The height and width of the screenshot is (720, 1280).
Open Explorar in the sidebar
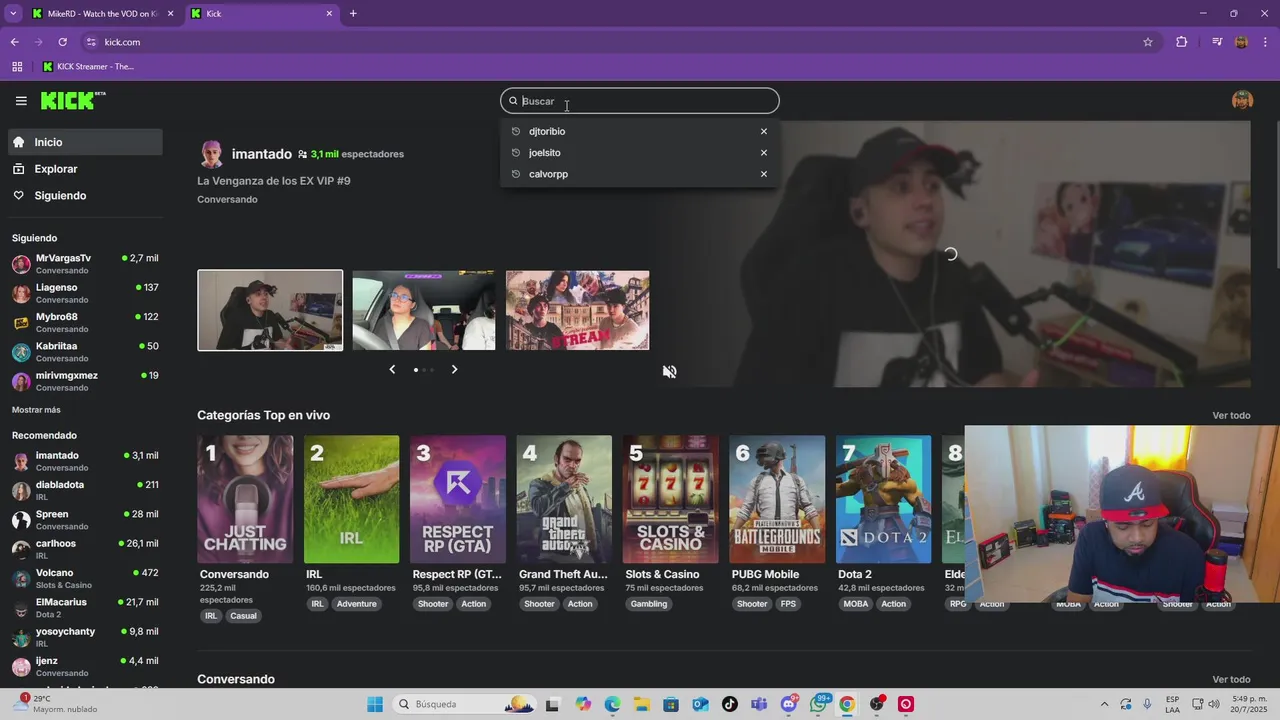point(85,169)
